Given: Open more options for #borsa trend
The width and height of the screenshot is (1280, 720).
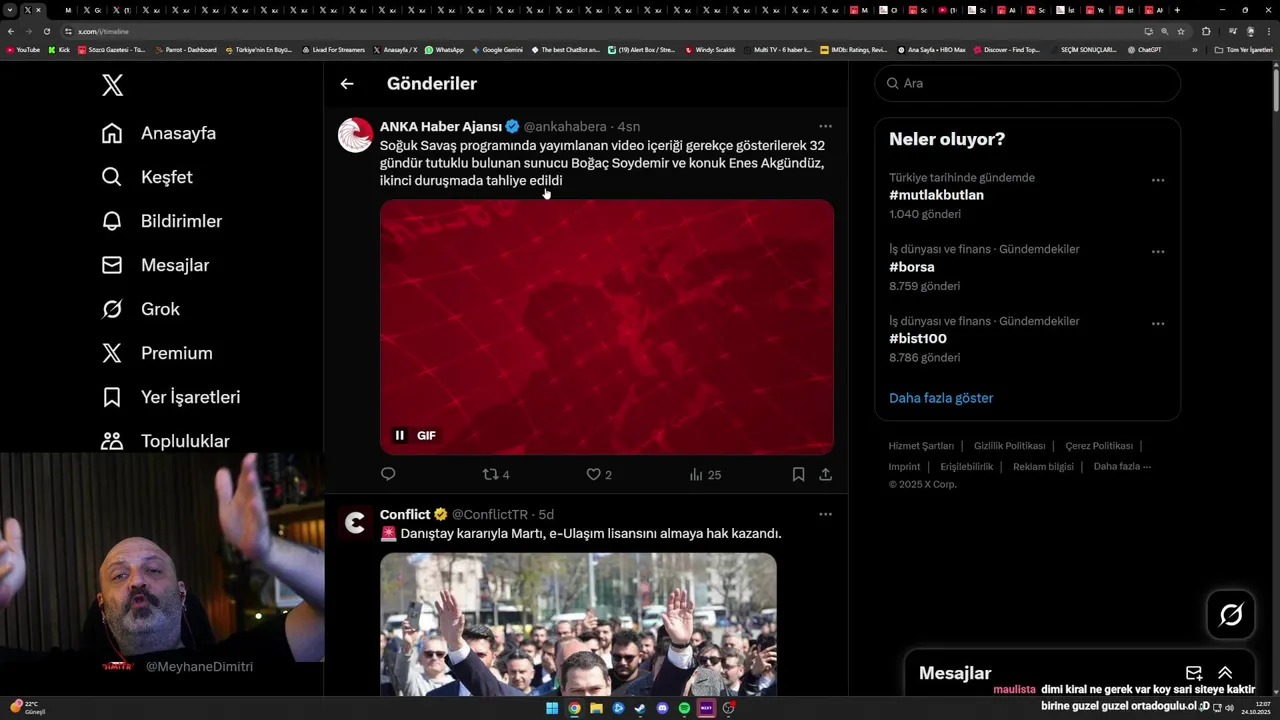Looking at the screenshot, I should tap(1158, 252).
